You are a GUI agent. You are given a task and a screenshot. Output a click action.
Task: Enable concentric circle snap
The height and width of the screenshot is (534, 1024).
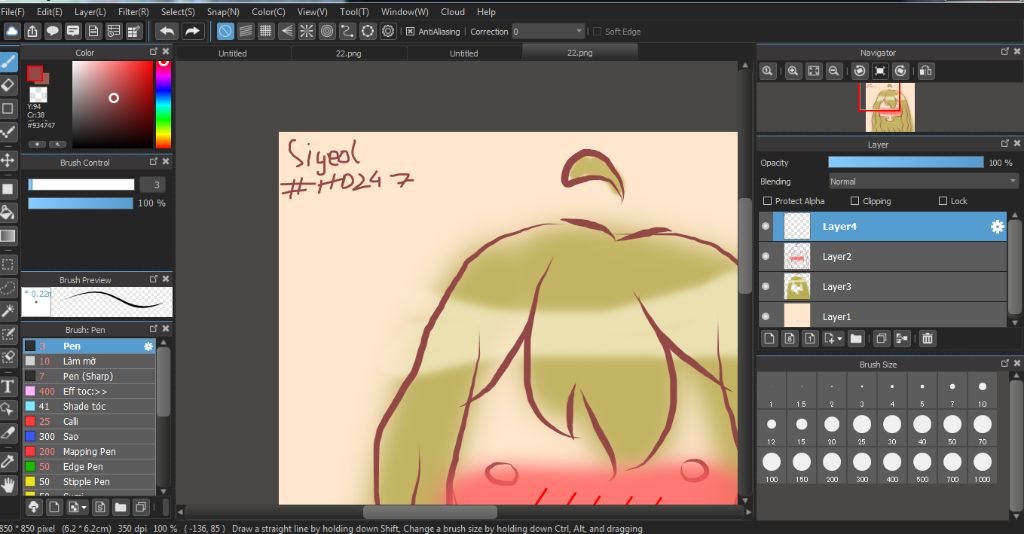tap(327, 31)
